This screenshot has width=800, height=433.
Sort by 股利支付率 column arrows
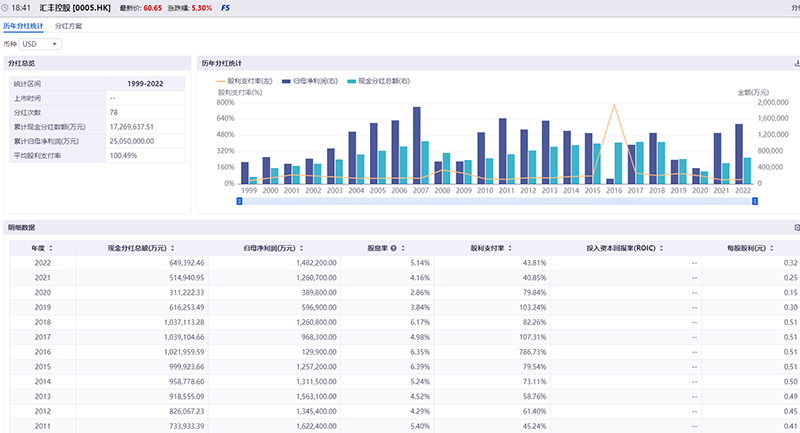[x=512, y=247]
